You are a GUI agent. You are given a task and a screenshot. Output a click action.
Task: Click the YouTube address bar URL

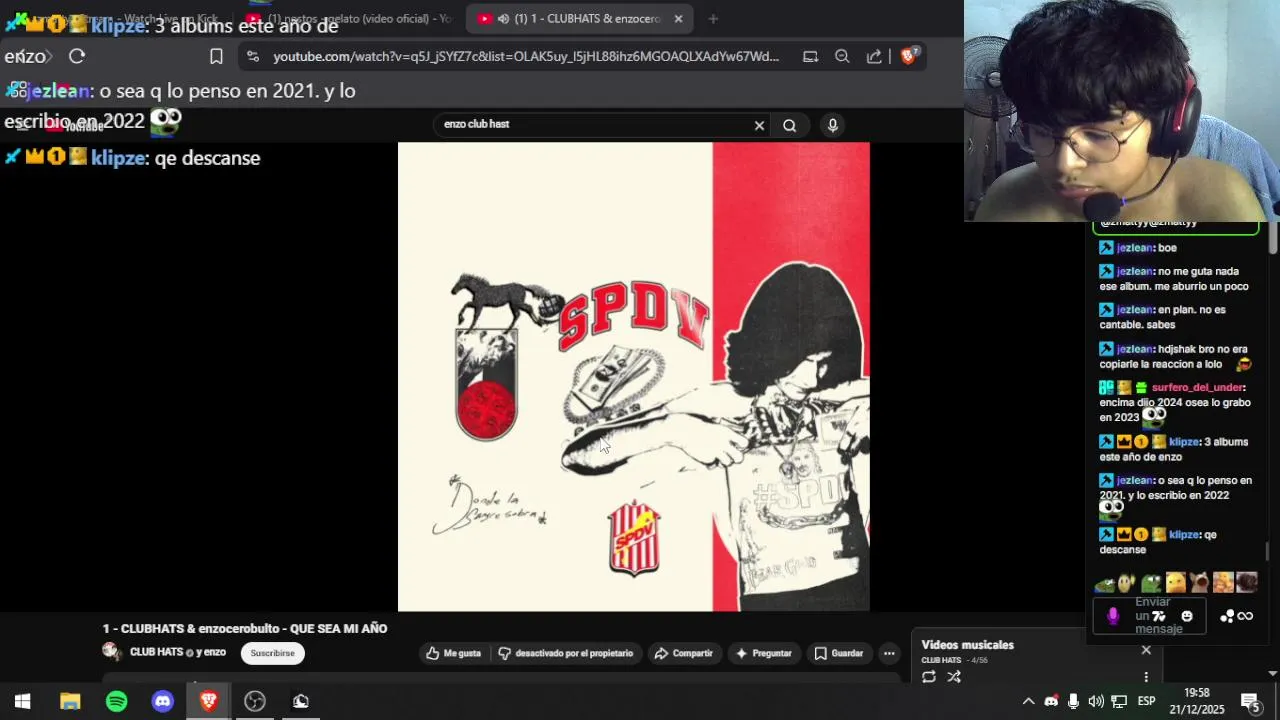click(x=526, y=57)
